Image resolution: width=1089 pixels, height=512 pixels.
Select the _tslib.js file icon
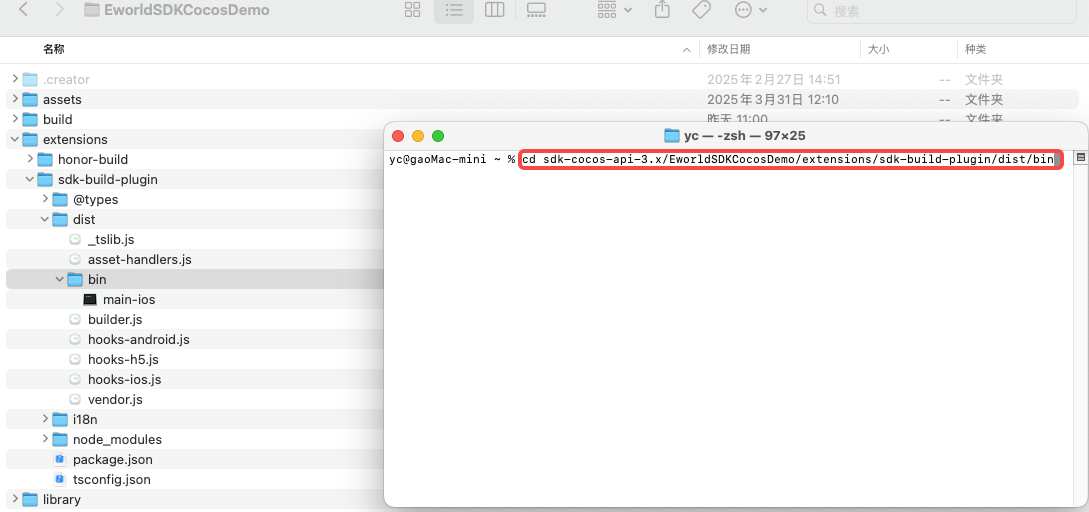pyautogui.click(x=75, y=240)
